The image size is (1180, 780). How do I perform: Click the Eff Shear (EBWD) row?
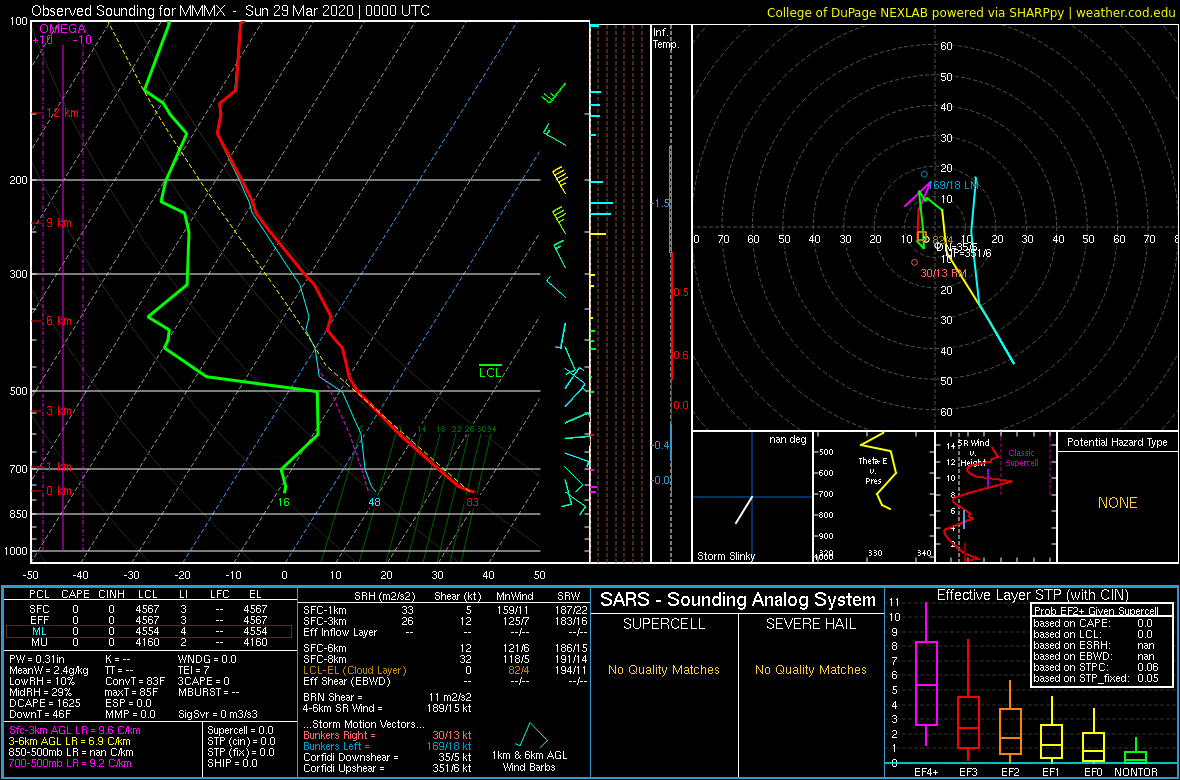(x=444, y=680)
